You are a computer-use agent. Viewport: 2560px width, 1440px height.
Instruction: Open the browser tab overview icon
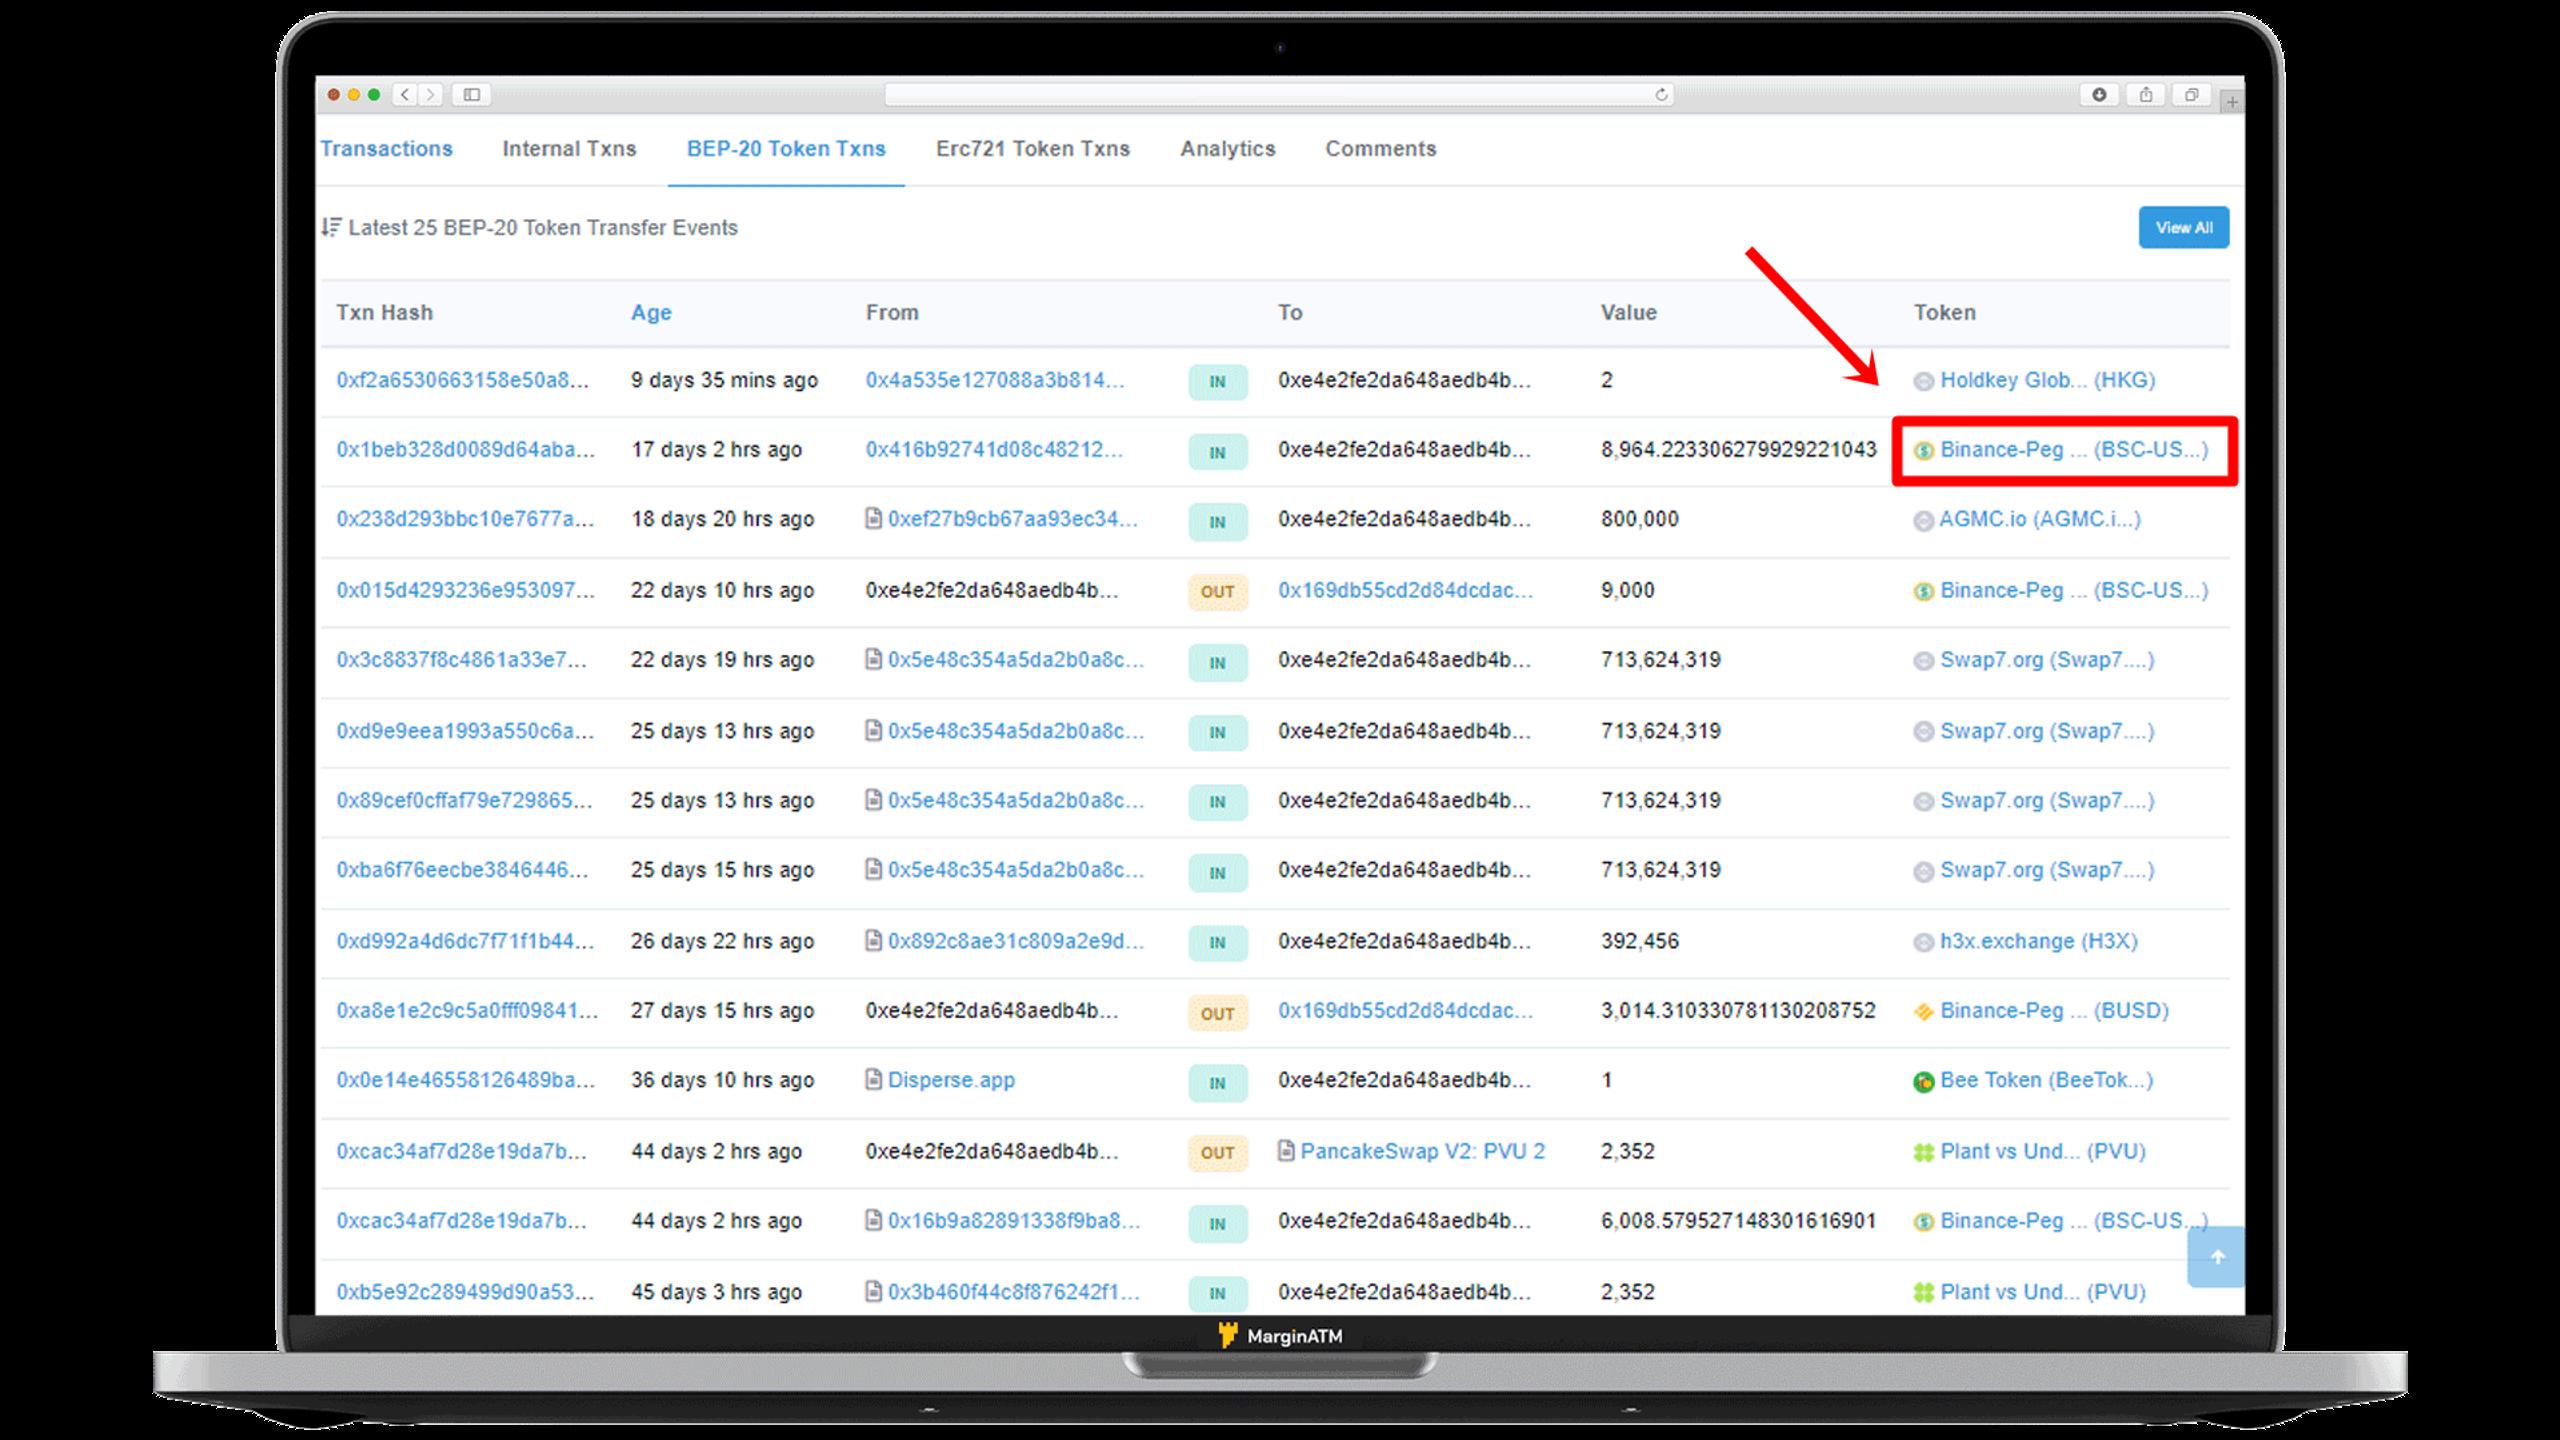(x=2192, y=95)
